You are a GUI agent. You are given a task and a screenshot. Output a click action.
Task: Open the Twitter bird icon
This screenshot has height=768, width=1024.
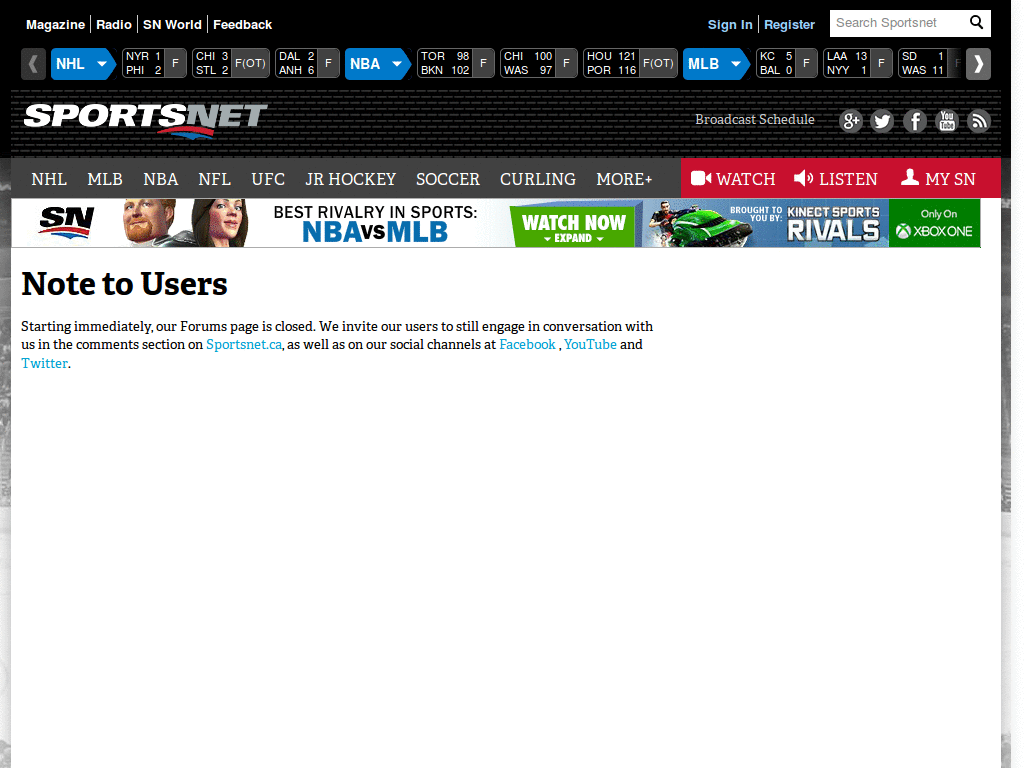882,121
